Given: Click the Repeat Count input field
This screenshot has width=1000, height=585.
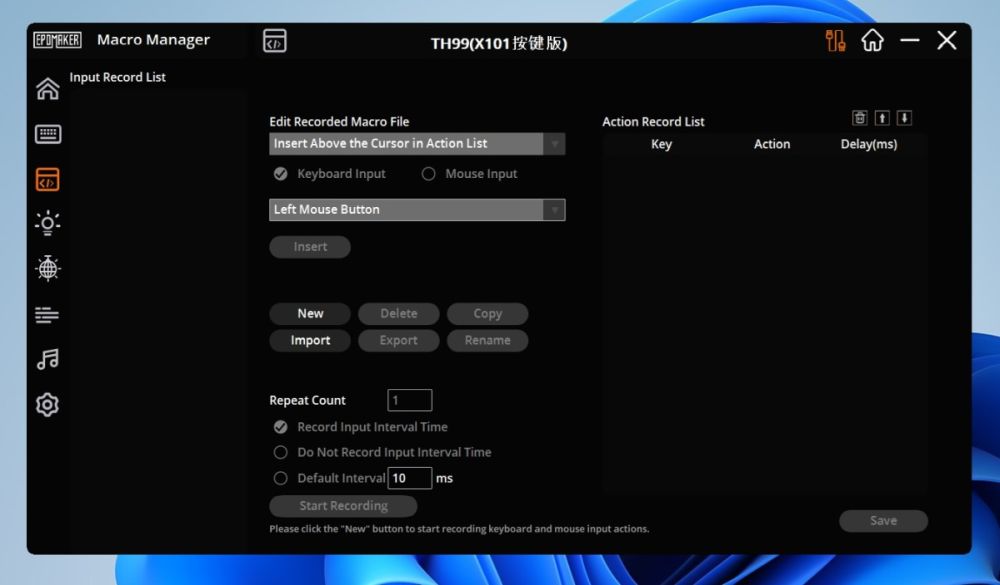Looking at the screenshot, I should pos(409,400).
